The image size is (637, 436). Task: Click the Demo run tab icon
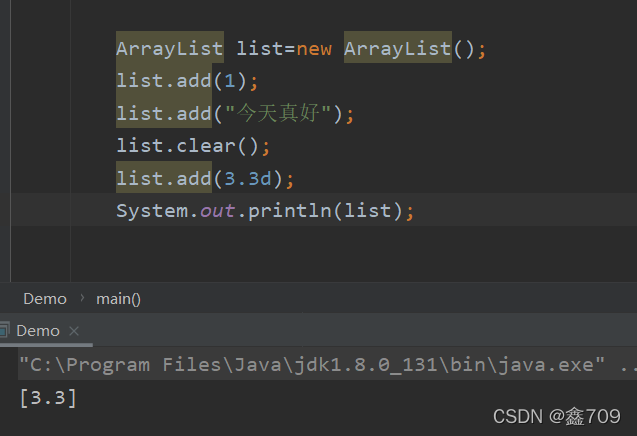(4, 330)
